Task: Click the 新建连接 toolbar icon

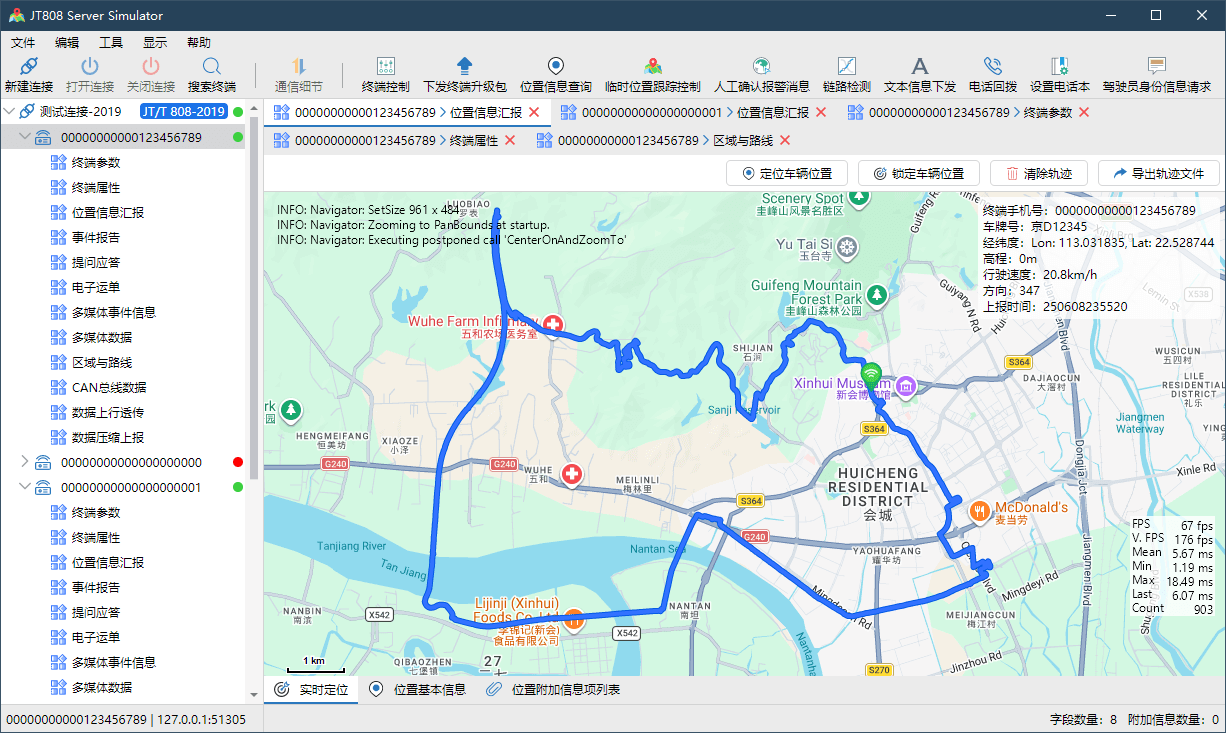Action: tap(28, 67)
